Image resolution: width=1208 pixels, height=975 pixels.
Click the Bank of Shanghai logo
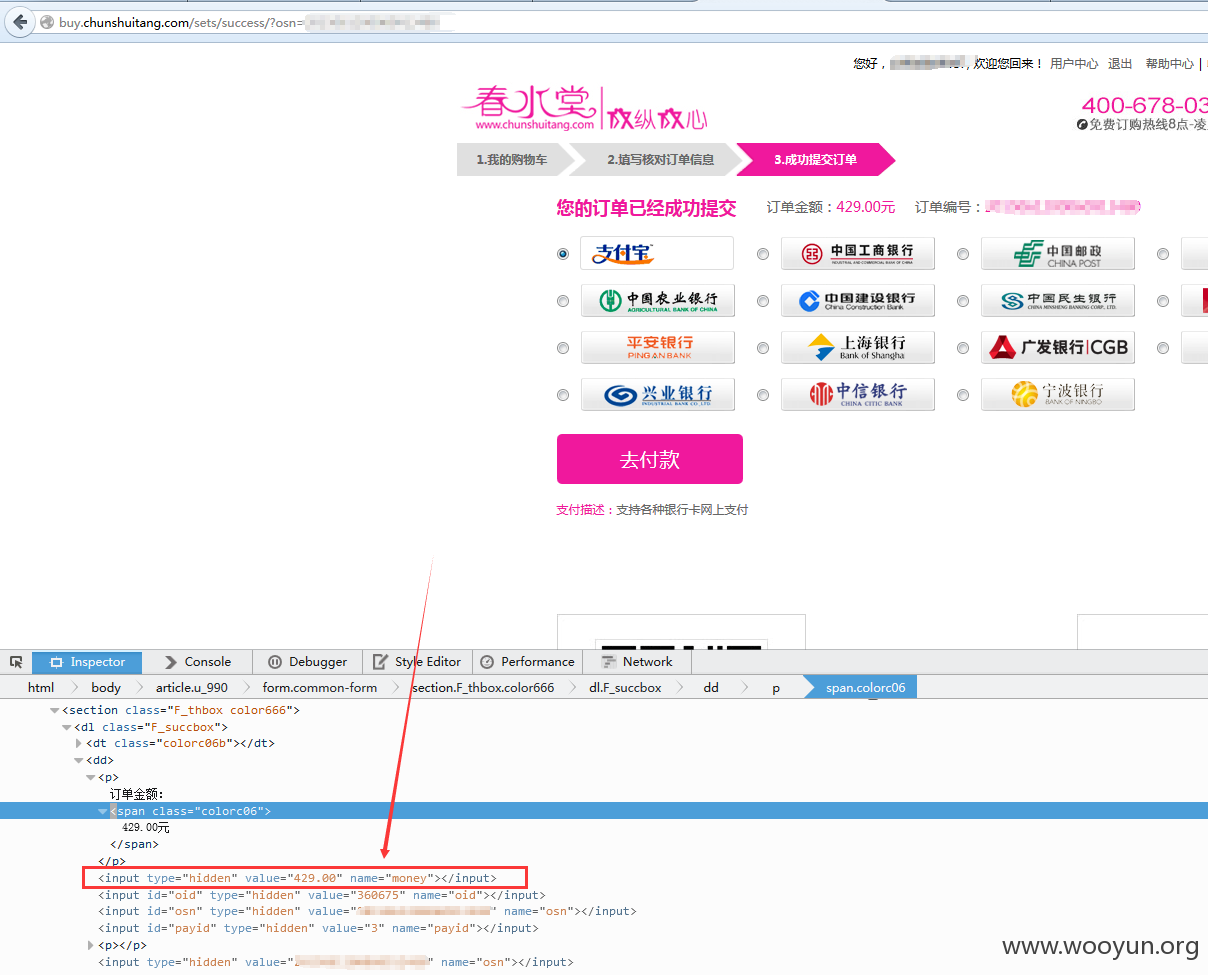[x=857, y=347]
